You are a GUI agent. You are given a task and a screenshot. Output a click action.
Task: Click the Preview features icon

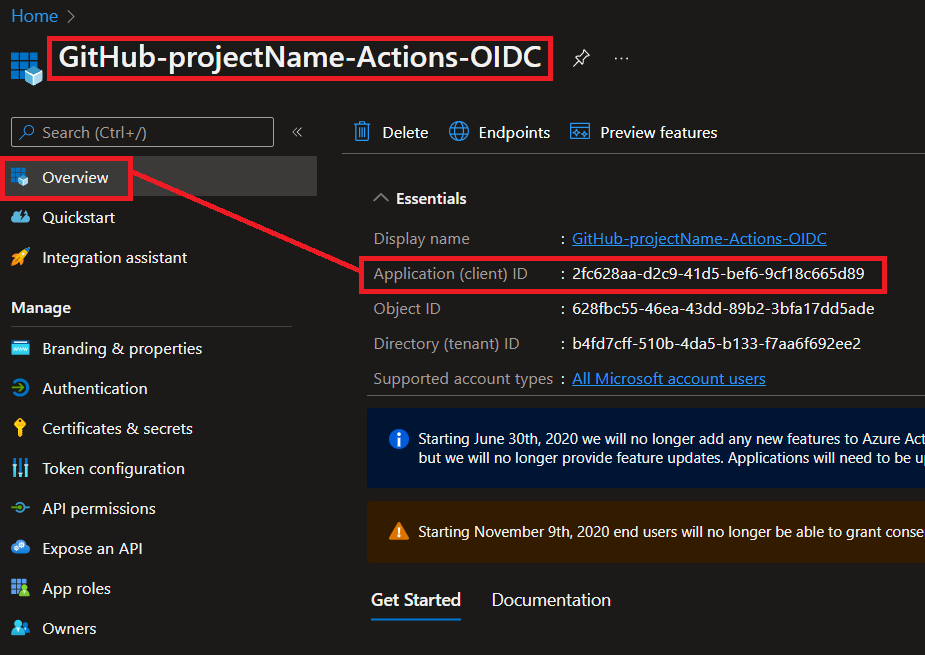[x=579, y=132]
